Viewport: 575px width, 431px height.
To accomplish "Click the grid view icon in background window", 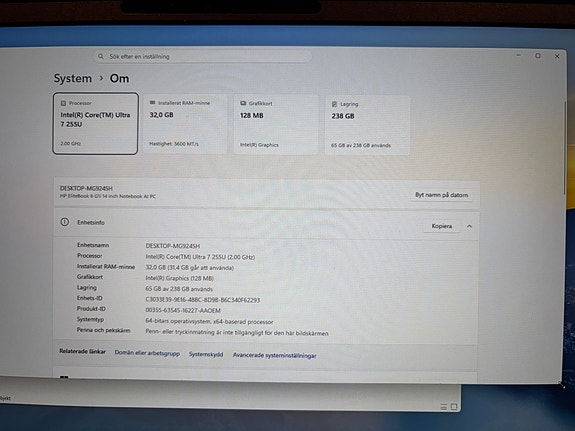I will [454, 406].
